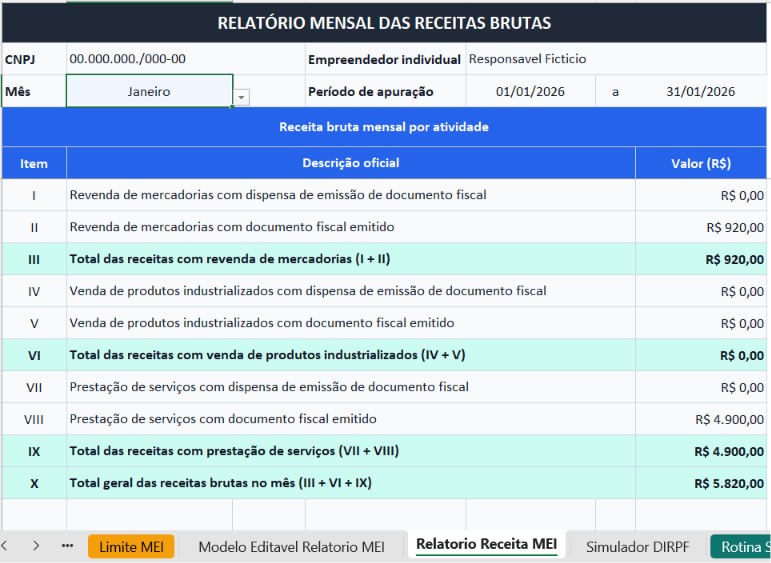Select the R$ 0,00 value in row IV
The height and width of the screenshot is (563, 771).
click(701, 291)
